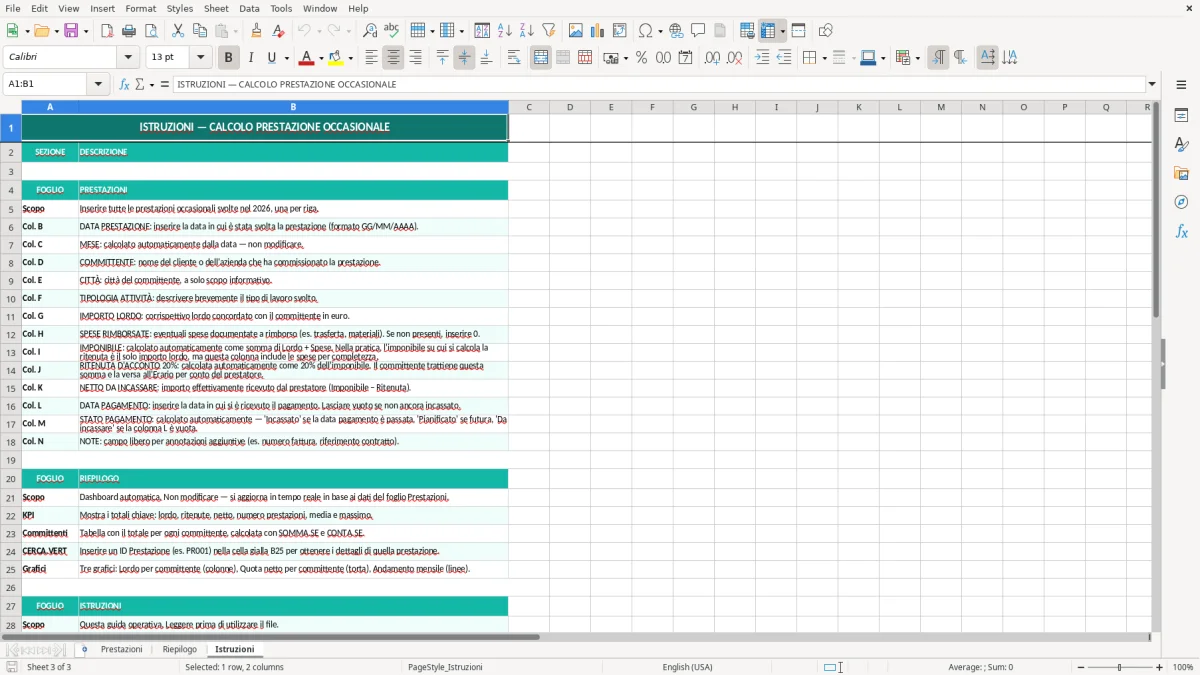Open the Font Name dropdown
This screenshot has width=1200, height=675.
[128, 58]
